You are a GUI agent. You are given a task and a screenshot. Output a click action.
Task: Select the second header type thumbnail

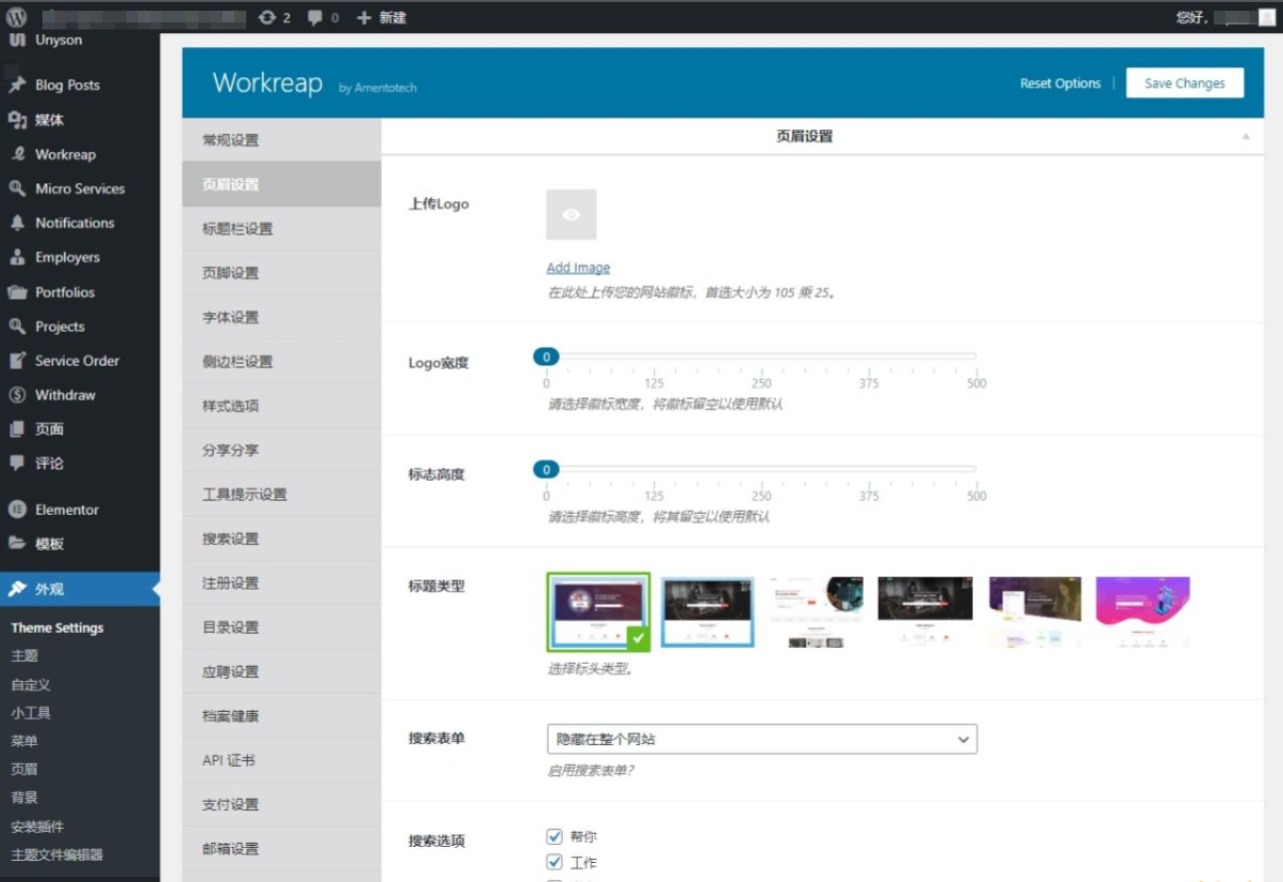click(707, 612)
